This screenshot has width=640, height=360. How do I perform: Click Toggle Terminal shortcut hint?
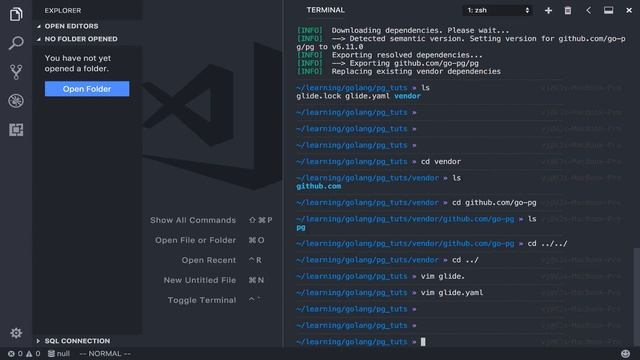(214, 300)
